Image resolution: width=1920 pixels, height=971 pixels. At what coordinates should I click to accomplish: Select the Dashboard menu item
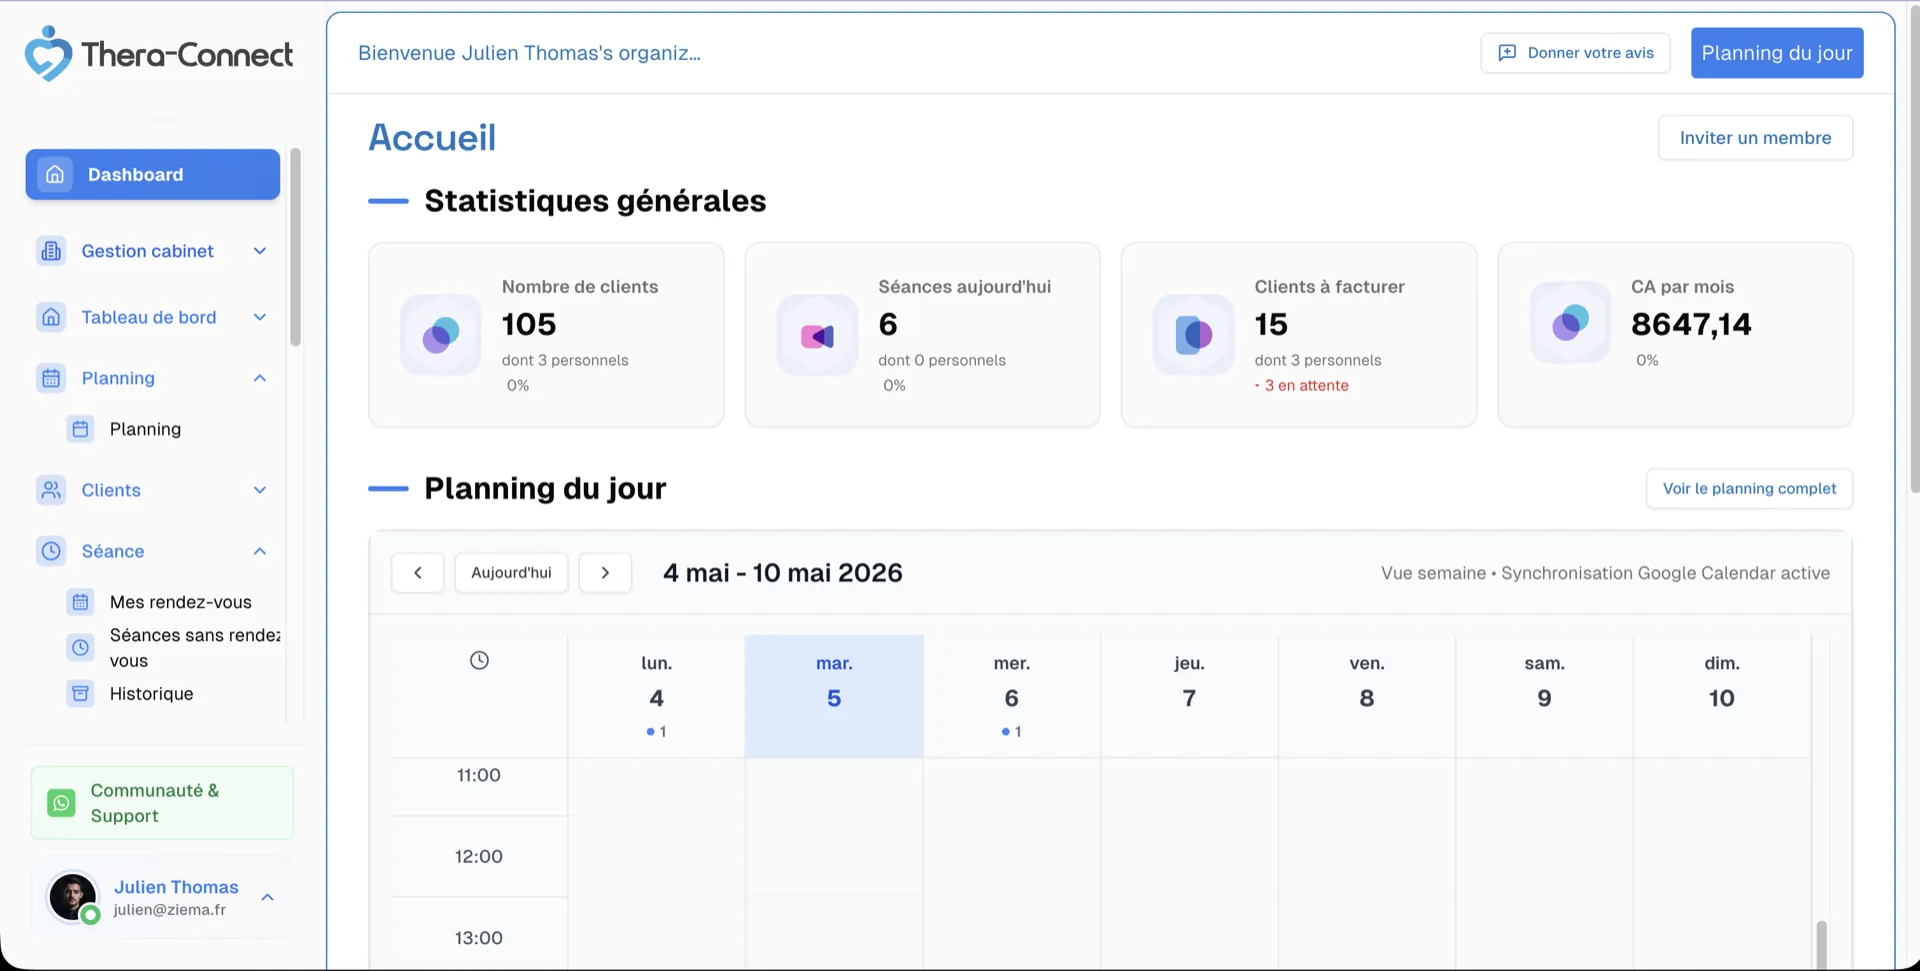153,174
